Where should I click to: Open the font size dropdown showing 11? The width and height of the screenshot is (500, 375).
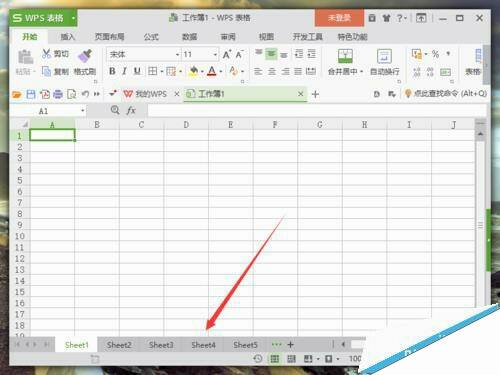(x=215, y=55)
